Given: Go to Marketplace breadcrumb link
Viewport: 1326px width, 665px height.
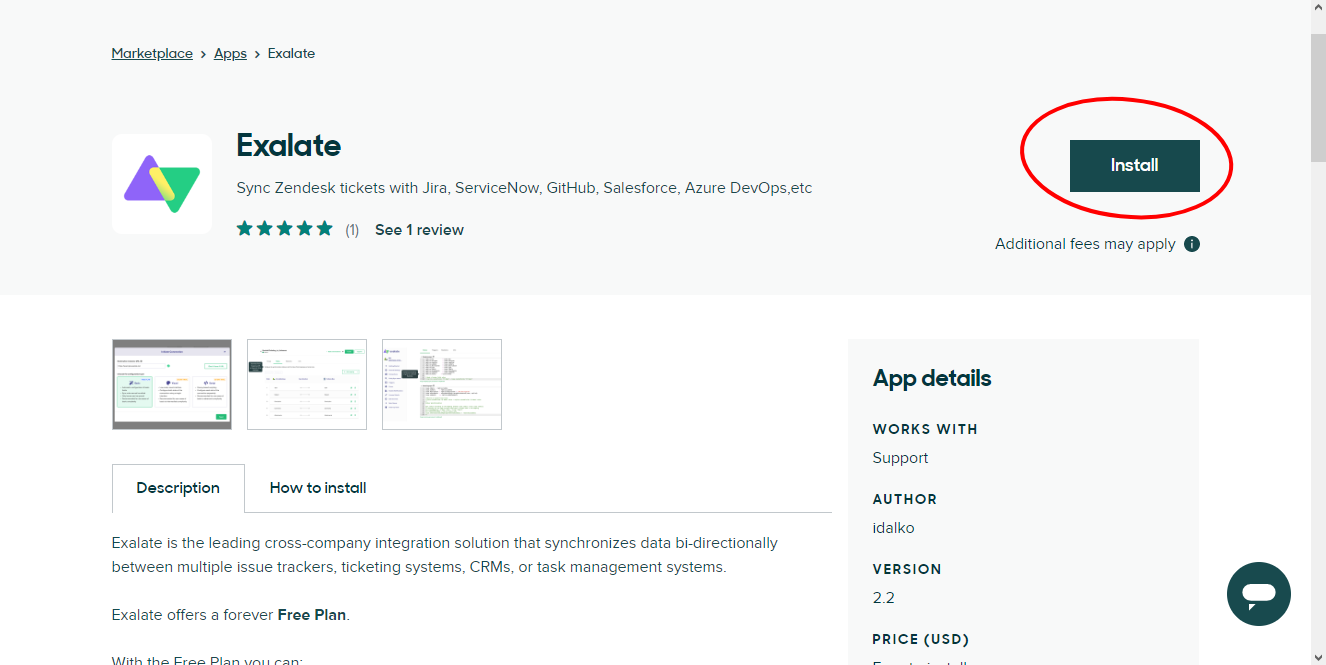Looking at the screenshot, I should 152,54.
